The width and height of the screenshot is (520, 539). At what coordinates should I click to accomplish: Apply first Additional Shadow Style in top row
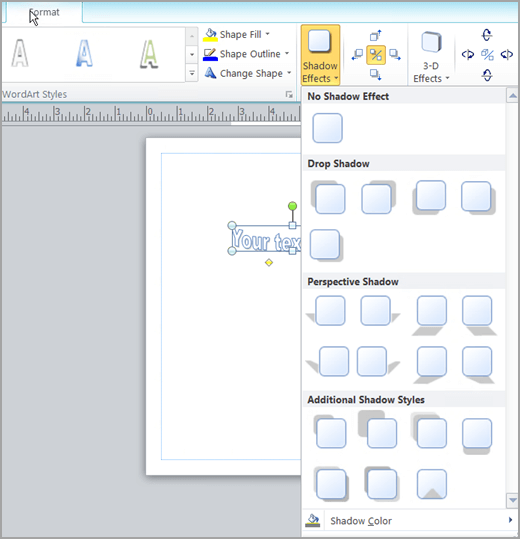coord(330,431)
